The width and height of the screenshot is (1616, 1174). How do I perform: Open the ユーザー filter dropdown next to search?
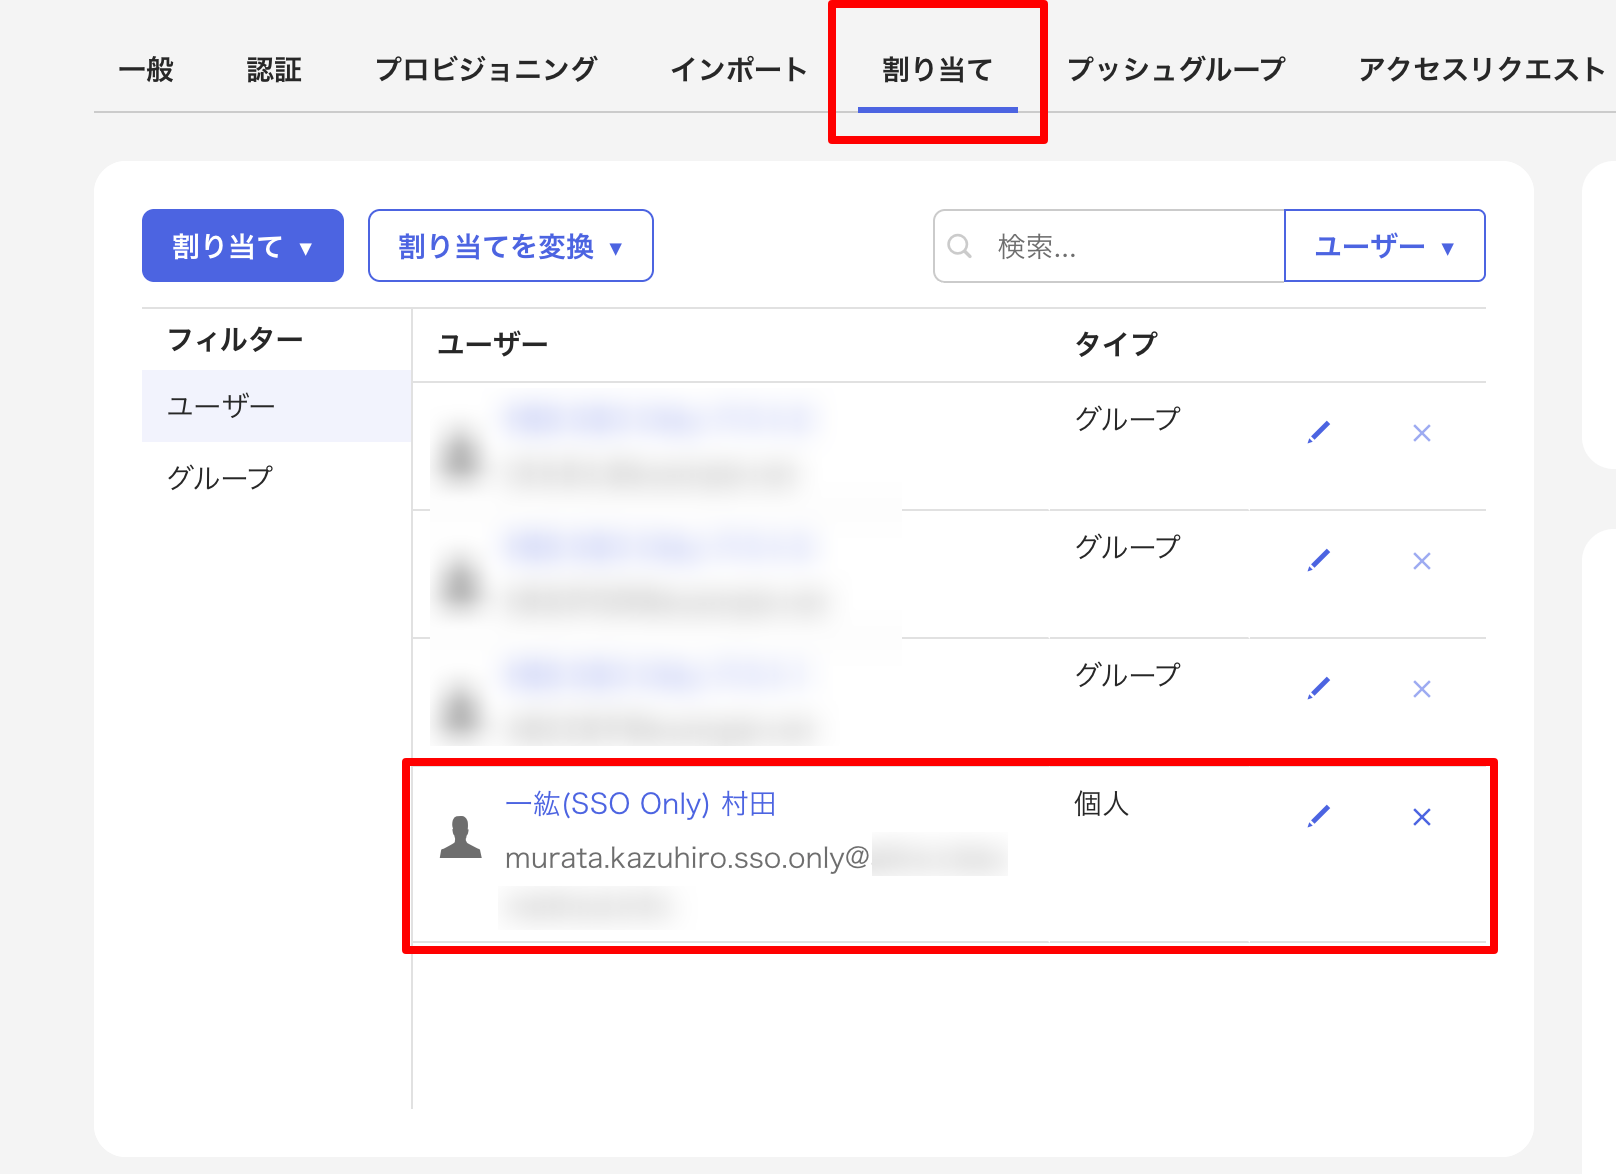(x=1384, y=246)
